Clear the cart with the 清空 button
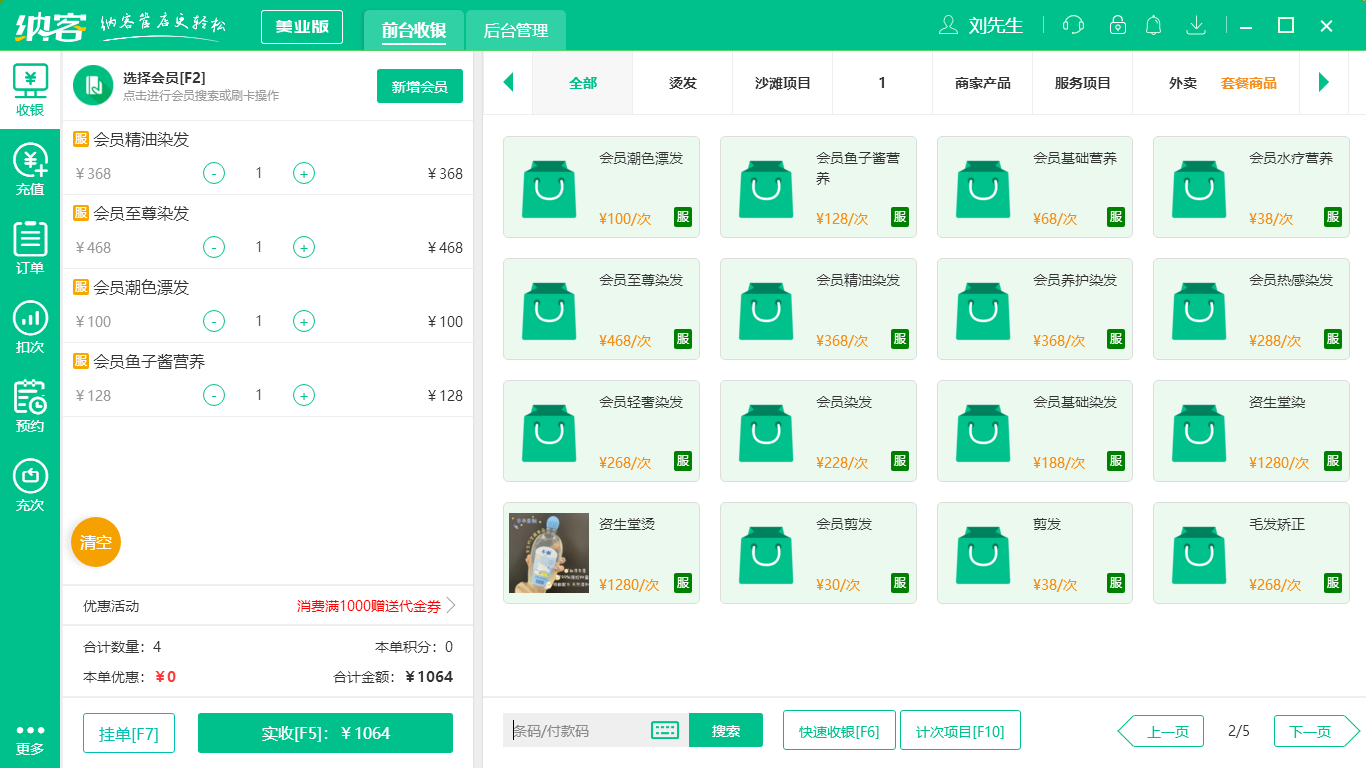1366x768 pixels. click(x=95, y=542)
